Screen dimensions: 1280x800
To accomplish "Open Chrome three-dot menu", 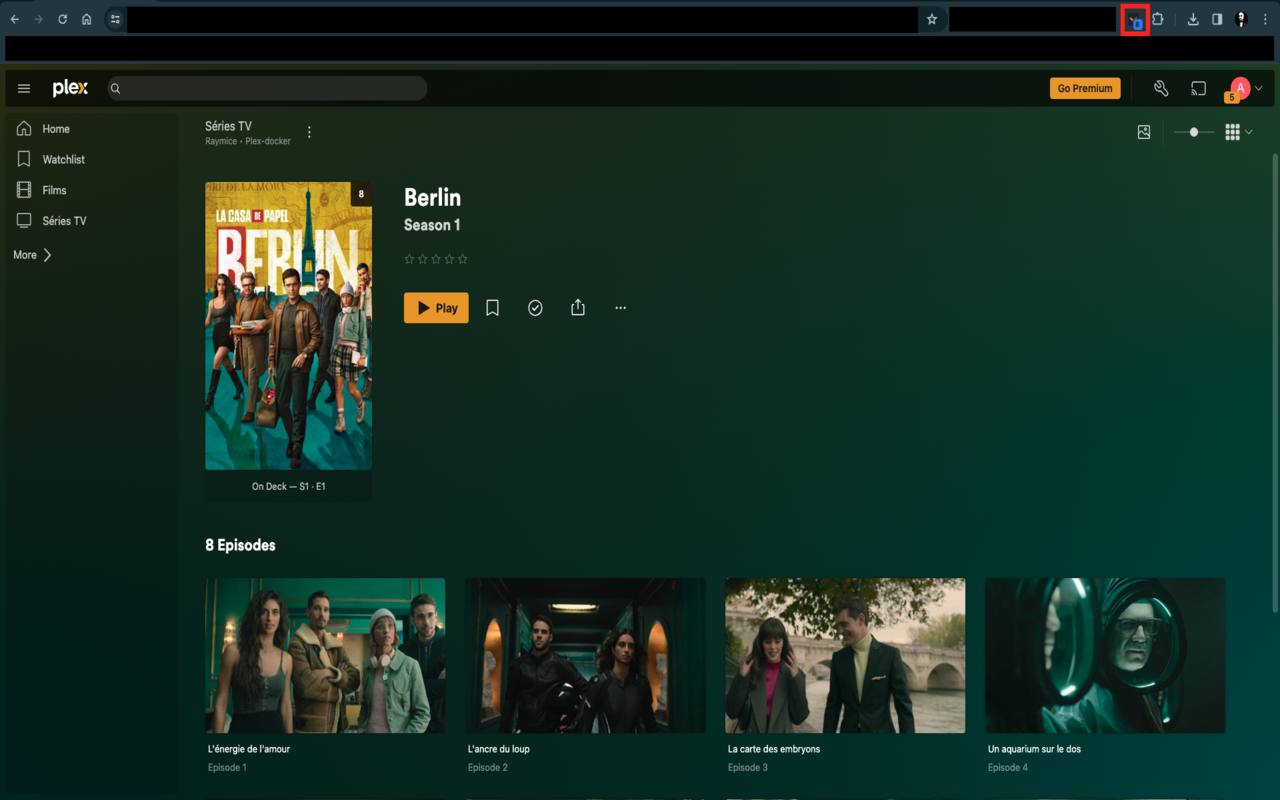I will pos(1265,19).
